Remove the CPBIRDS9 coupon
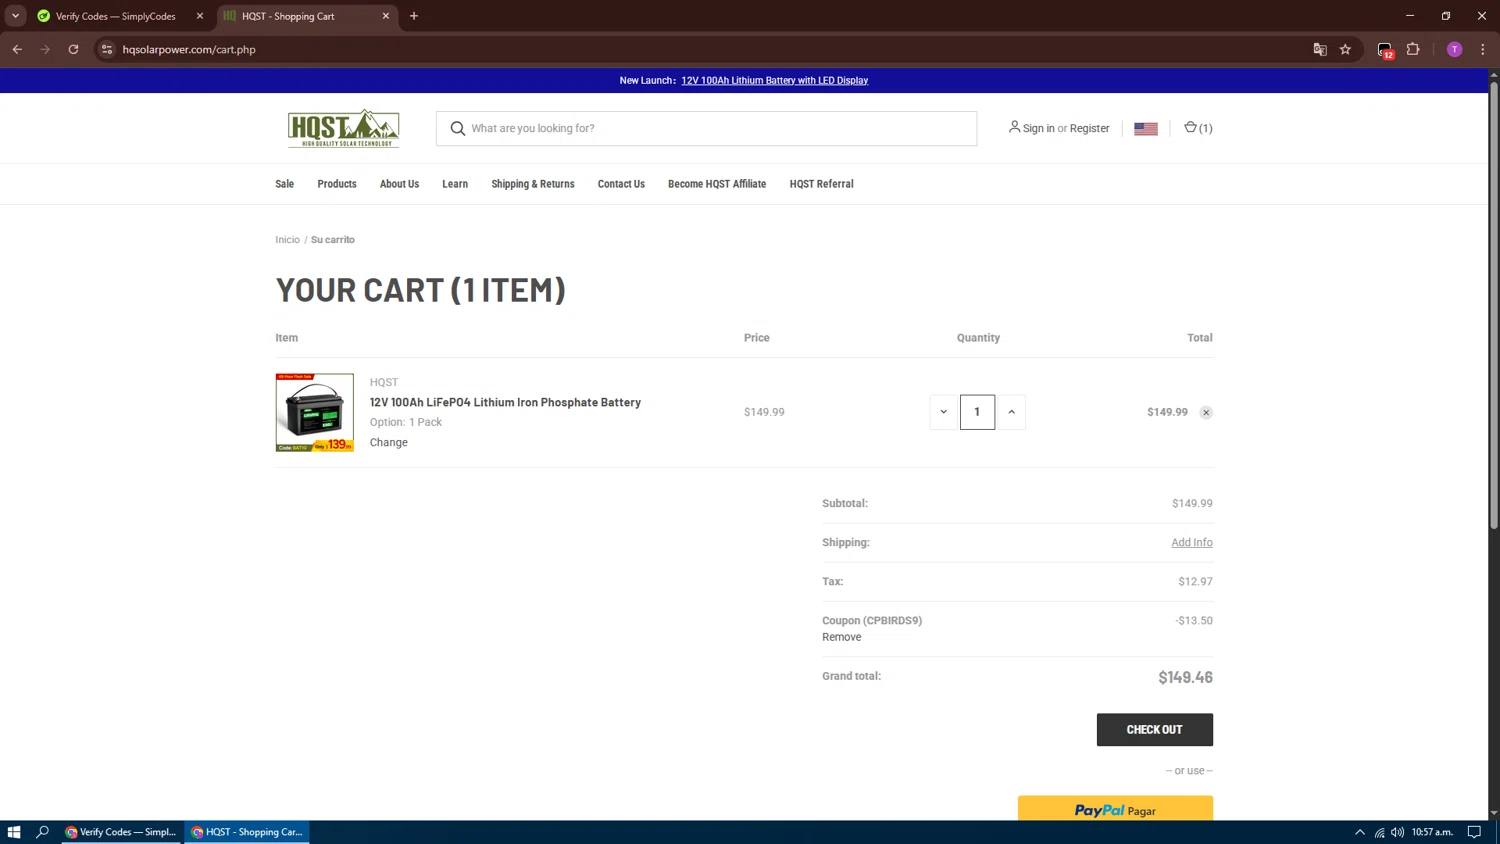Screen dimensions: 1500x844 click(842, 637)
